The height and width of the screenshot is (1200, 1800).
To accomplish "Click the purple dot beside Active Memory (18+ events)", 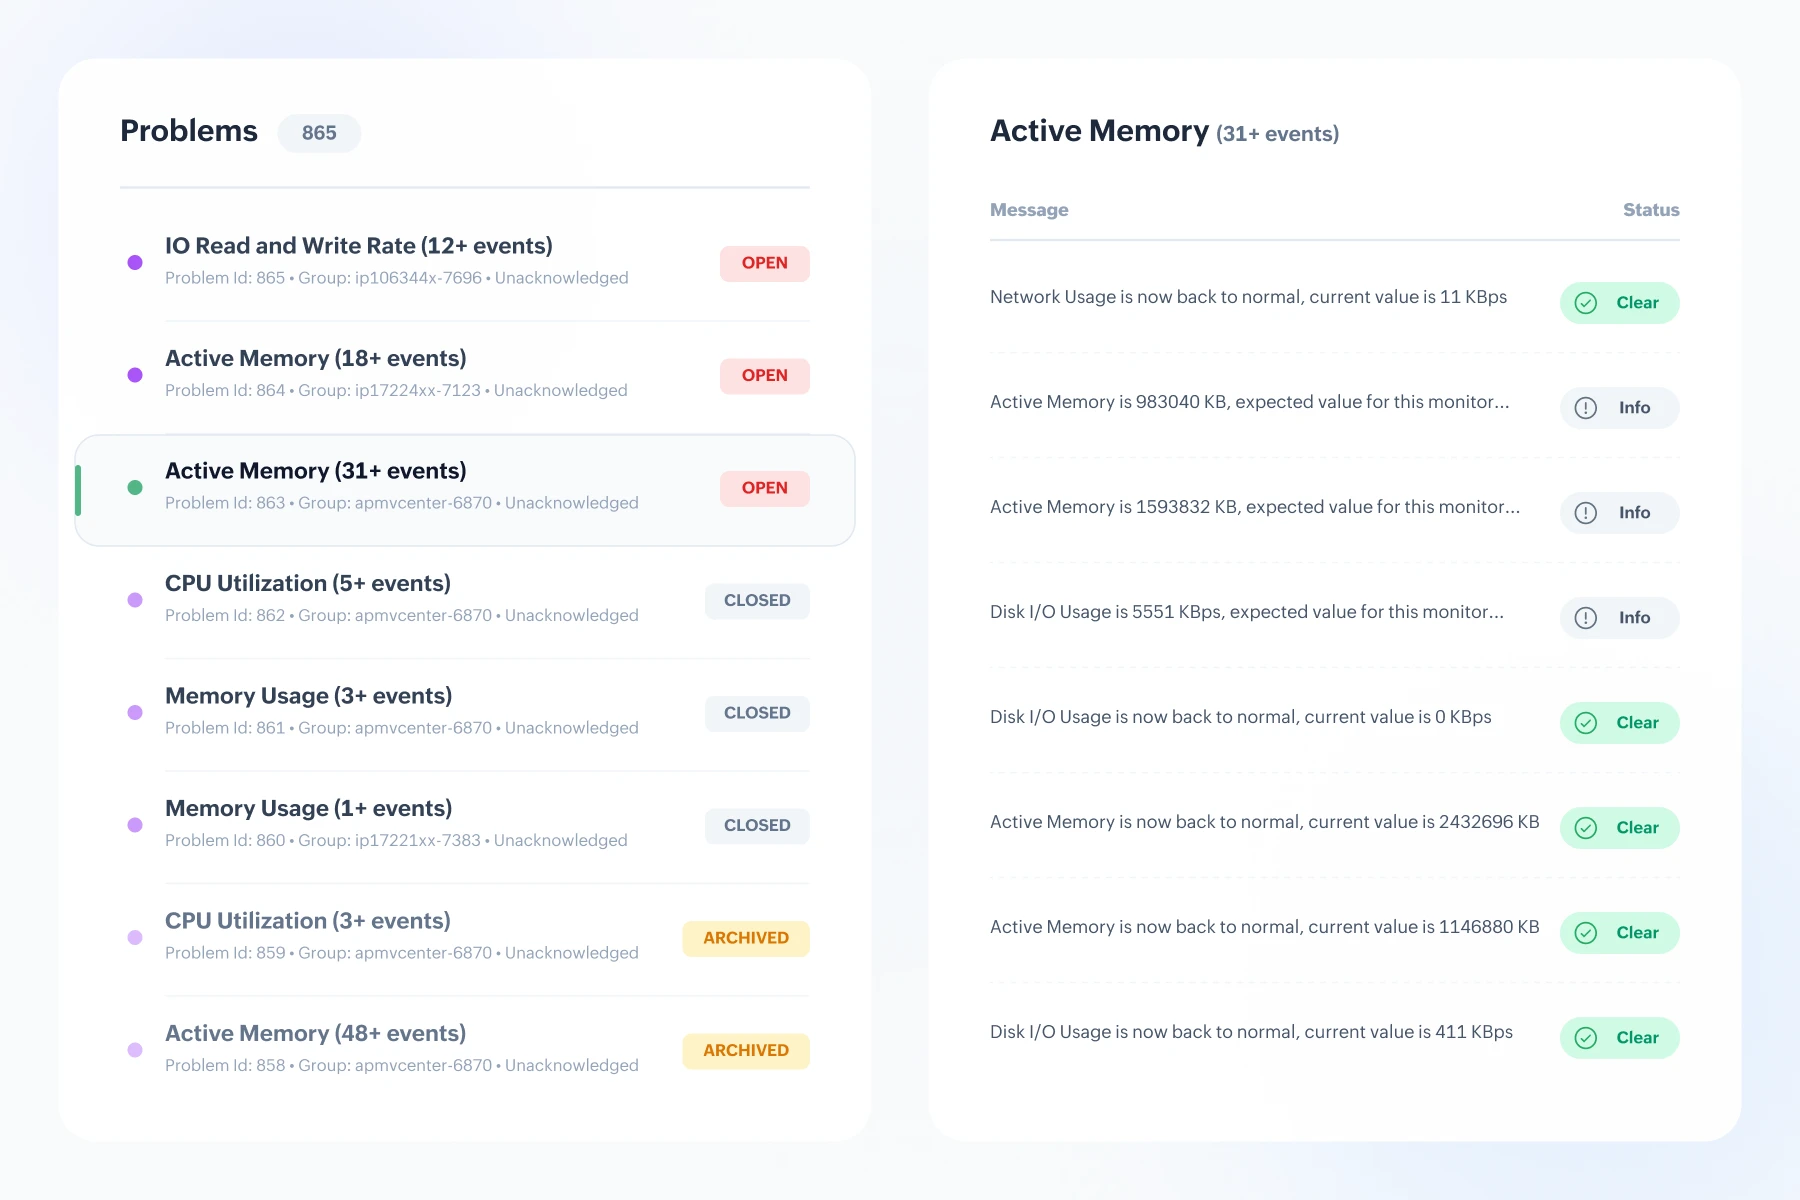I will pos(135,375).
